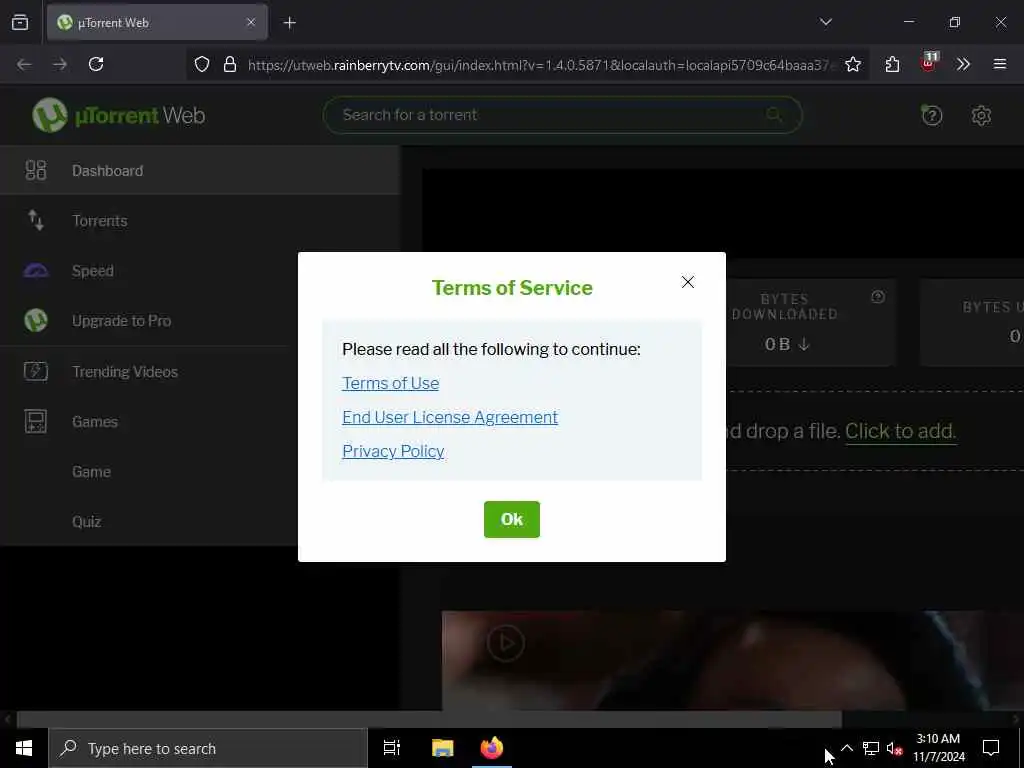Click the Games console icon
The height and width of the screenshot is (768, 1024).
coord(36,422)
